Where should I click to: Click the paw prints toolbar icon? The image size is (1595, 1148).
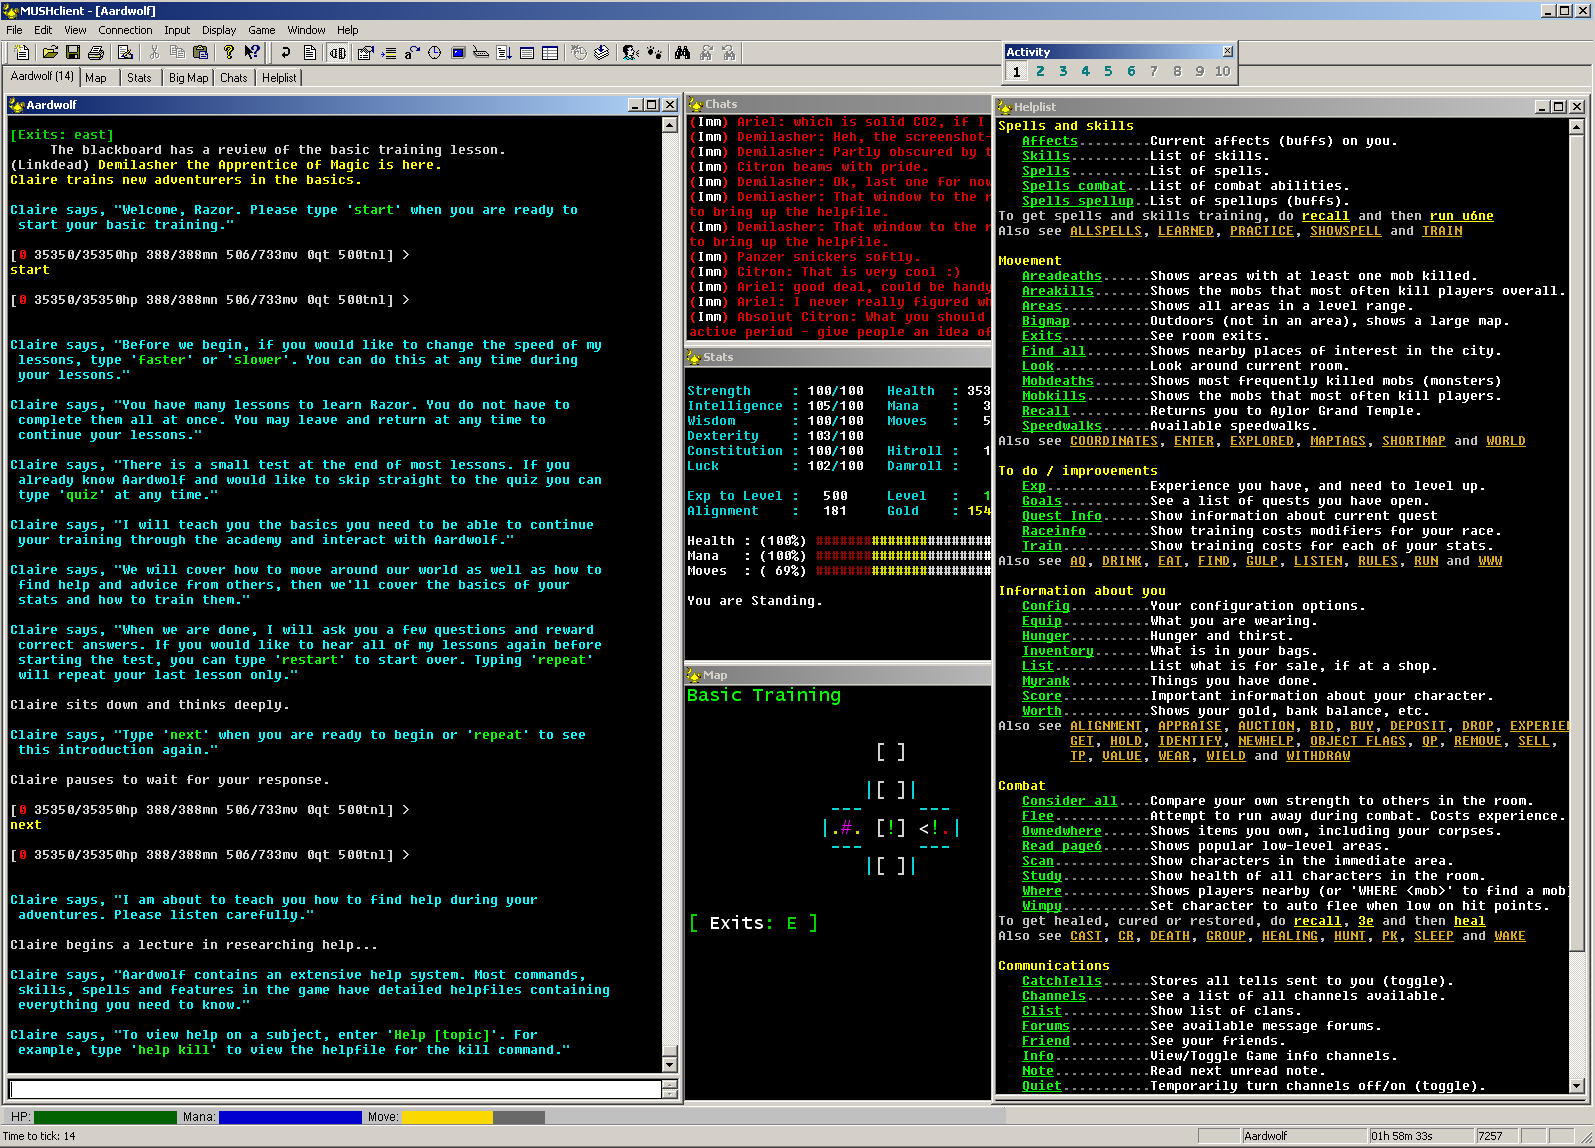(x=653, y=52)
